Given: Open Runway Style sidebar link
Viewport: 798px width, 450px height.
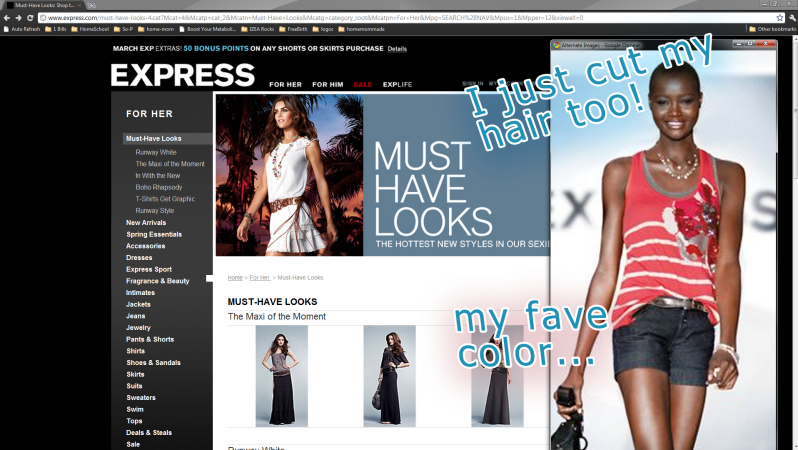Looking at the screenshot, I should [155, 211].
